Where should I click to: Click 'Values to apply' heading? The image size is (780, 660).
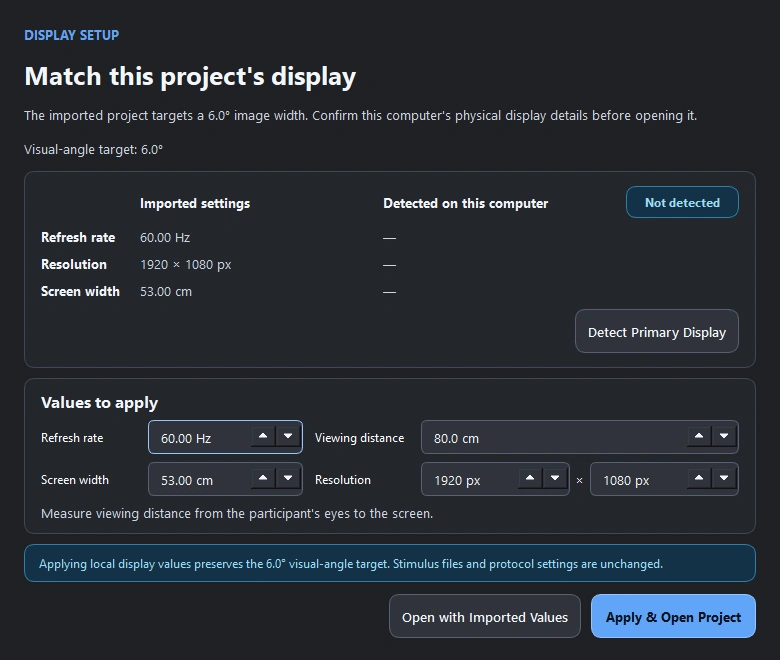99,402
